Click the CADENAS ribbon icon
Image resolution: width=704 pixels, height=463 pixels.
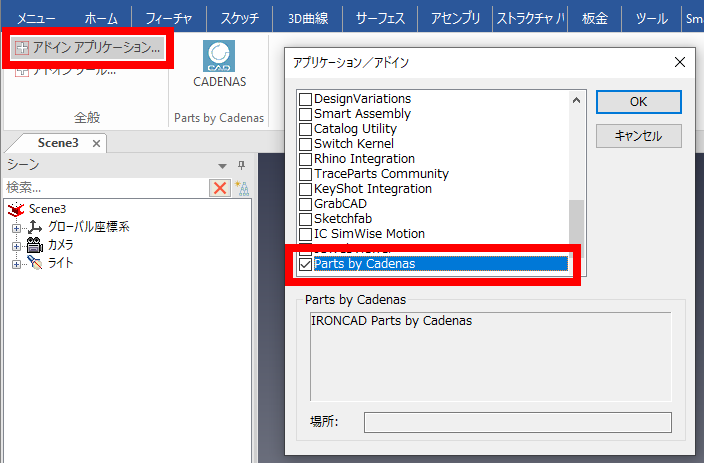coord(219,56)
